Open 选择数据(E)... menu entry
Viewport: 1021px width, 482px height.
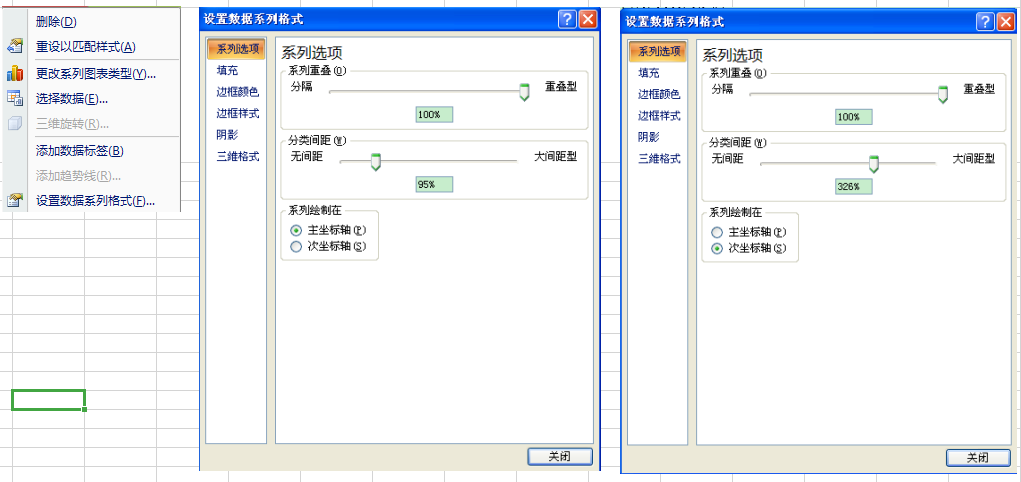[x=72, y=99]
